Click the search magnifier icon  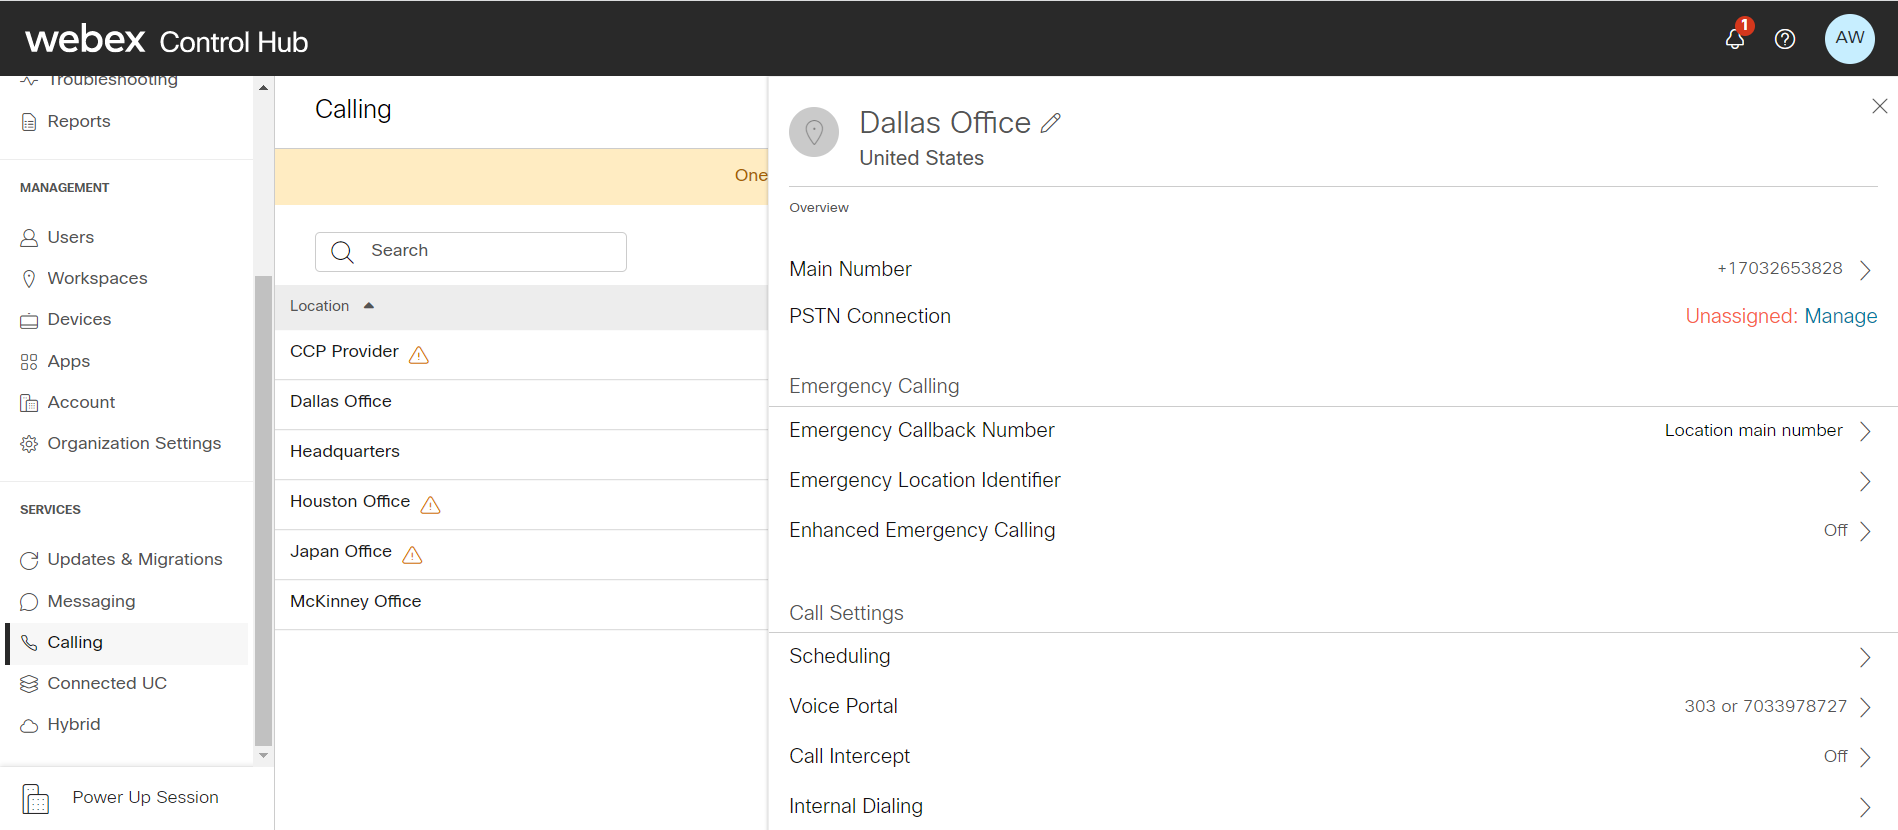coord(343,252)
